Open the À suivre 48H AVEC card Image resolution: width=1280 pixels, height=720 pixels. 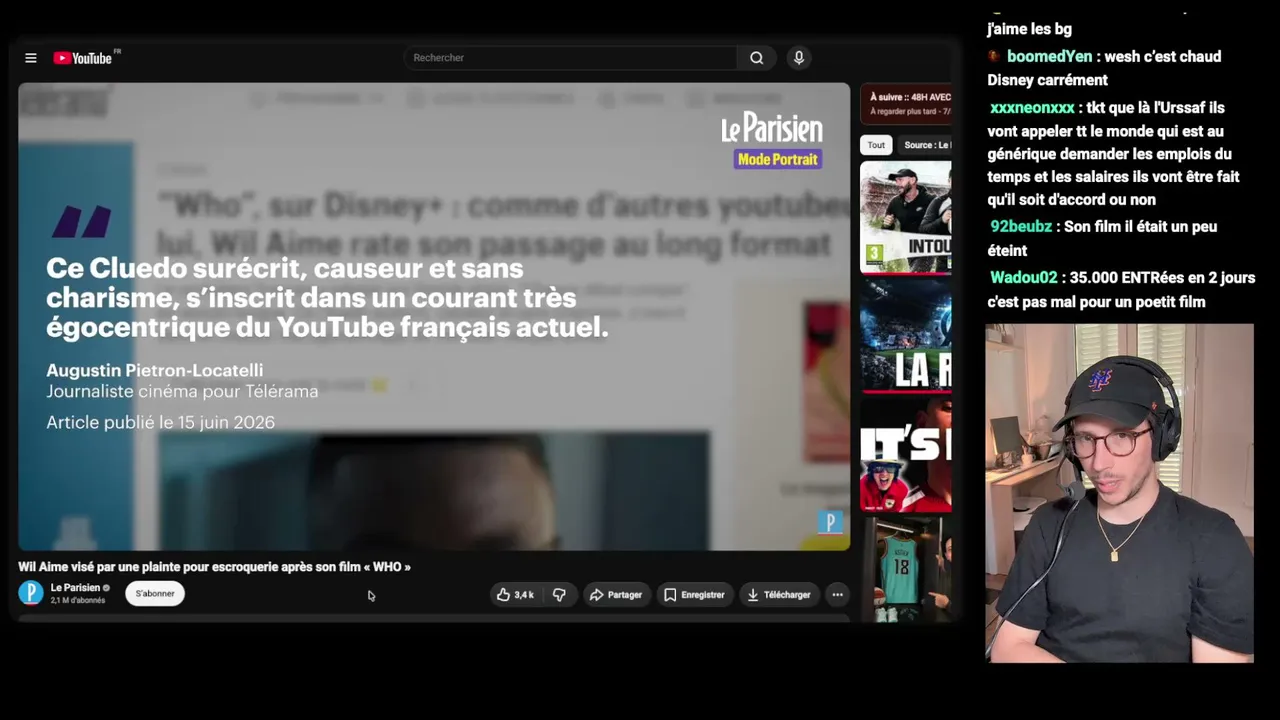pyautogui.click(x=906, y=104)
